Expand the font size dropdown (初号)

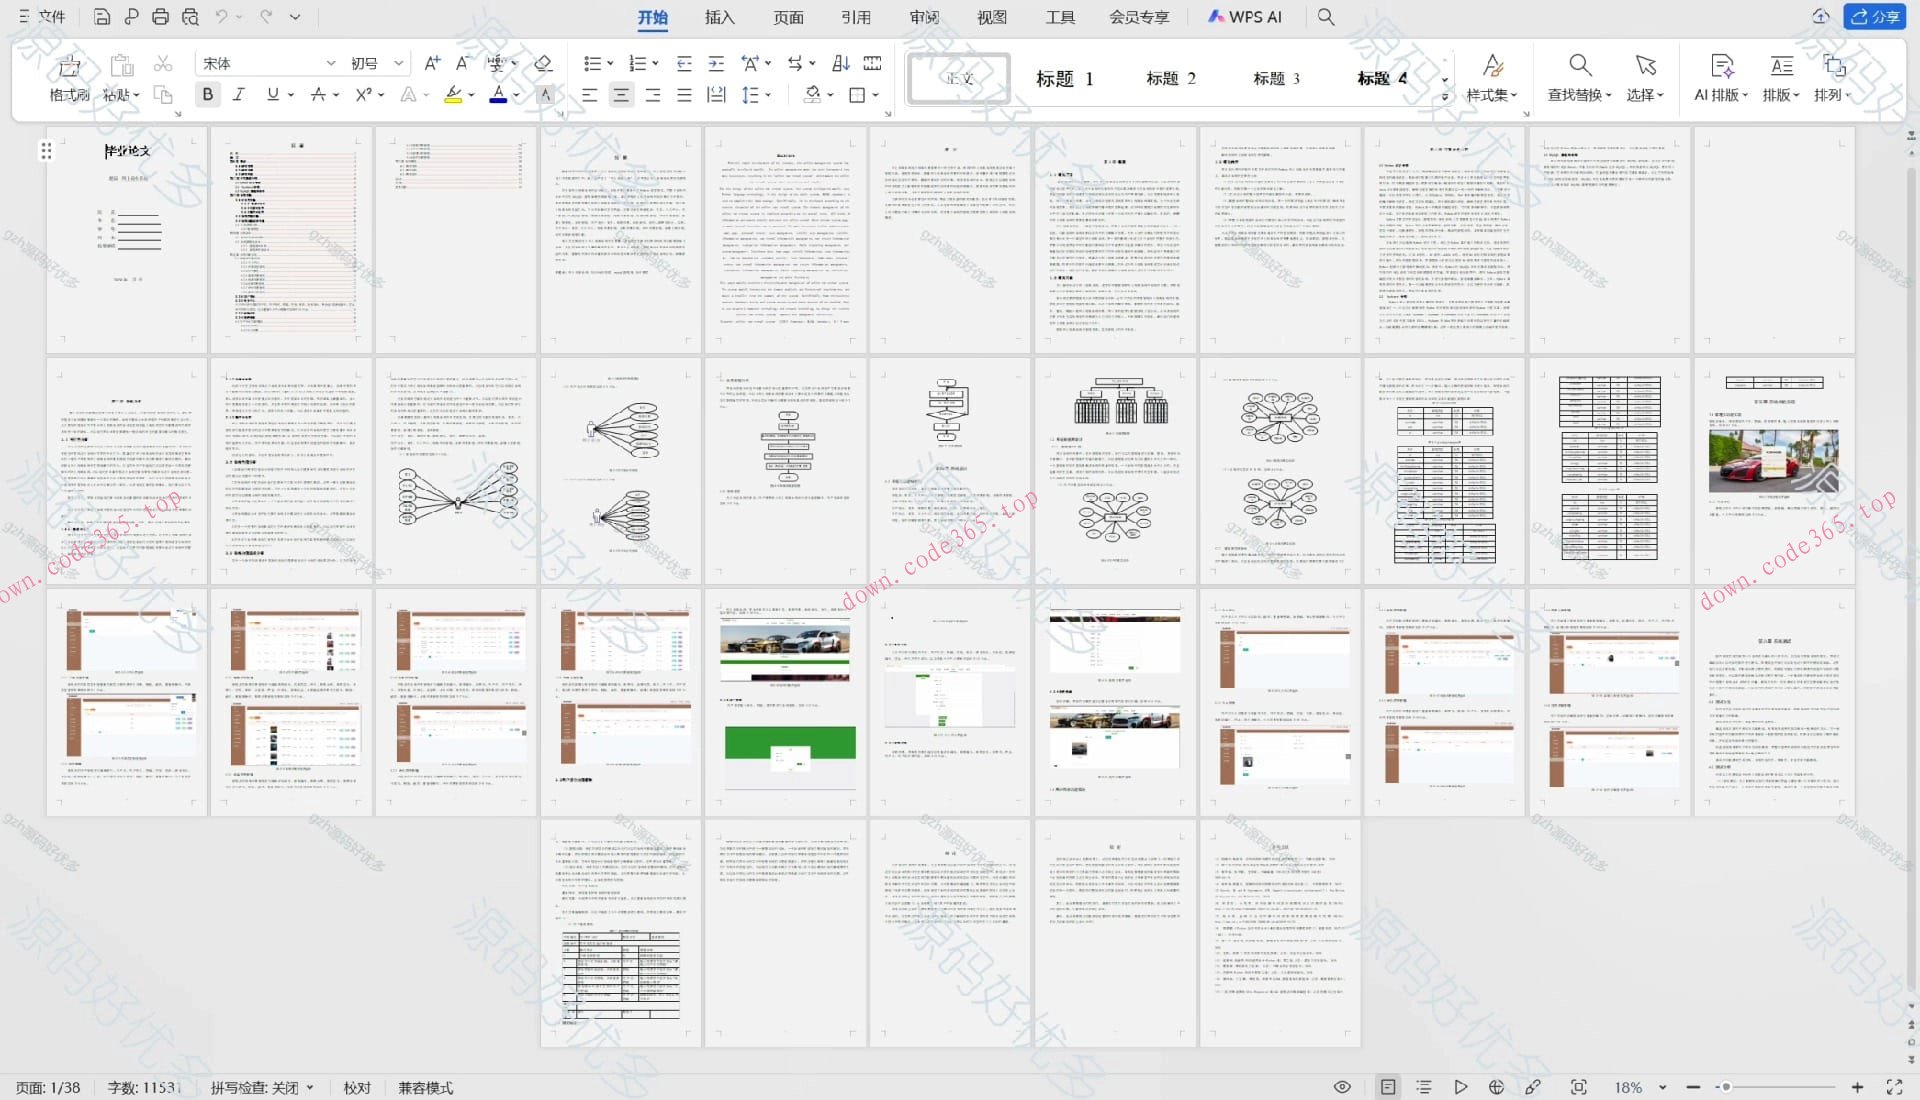click(398, 63)
